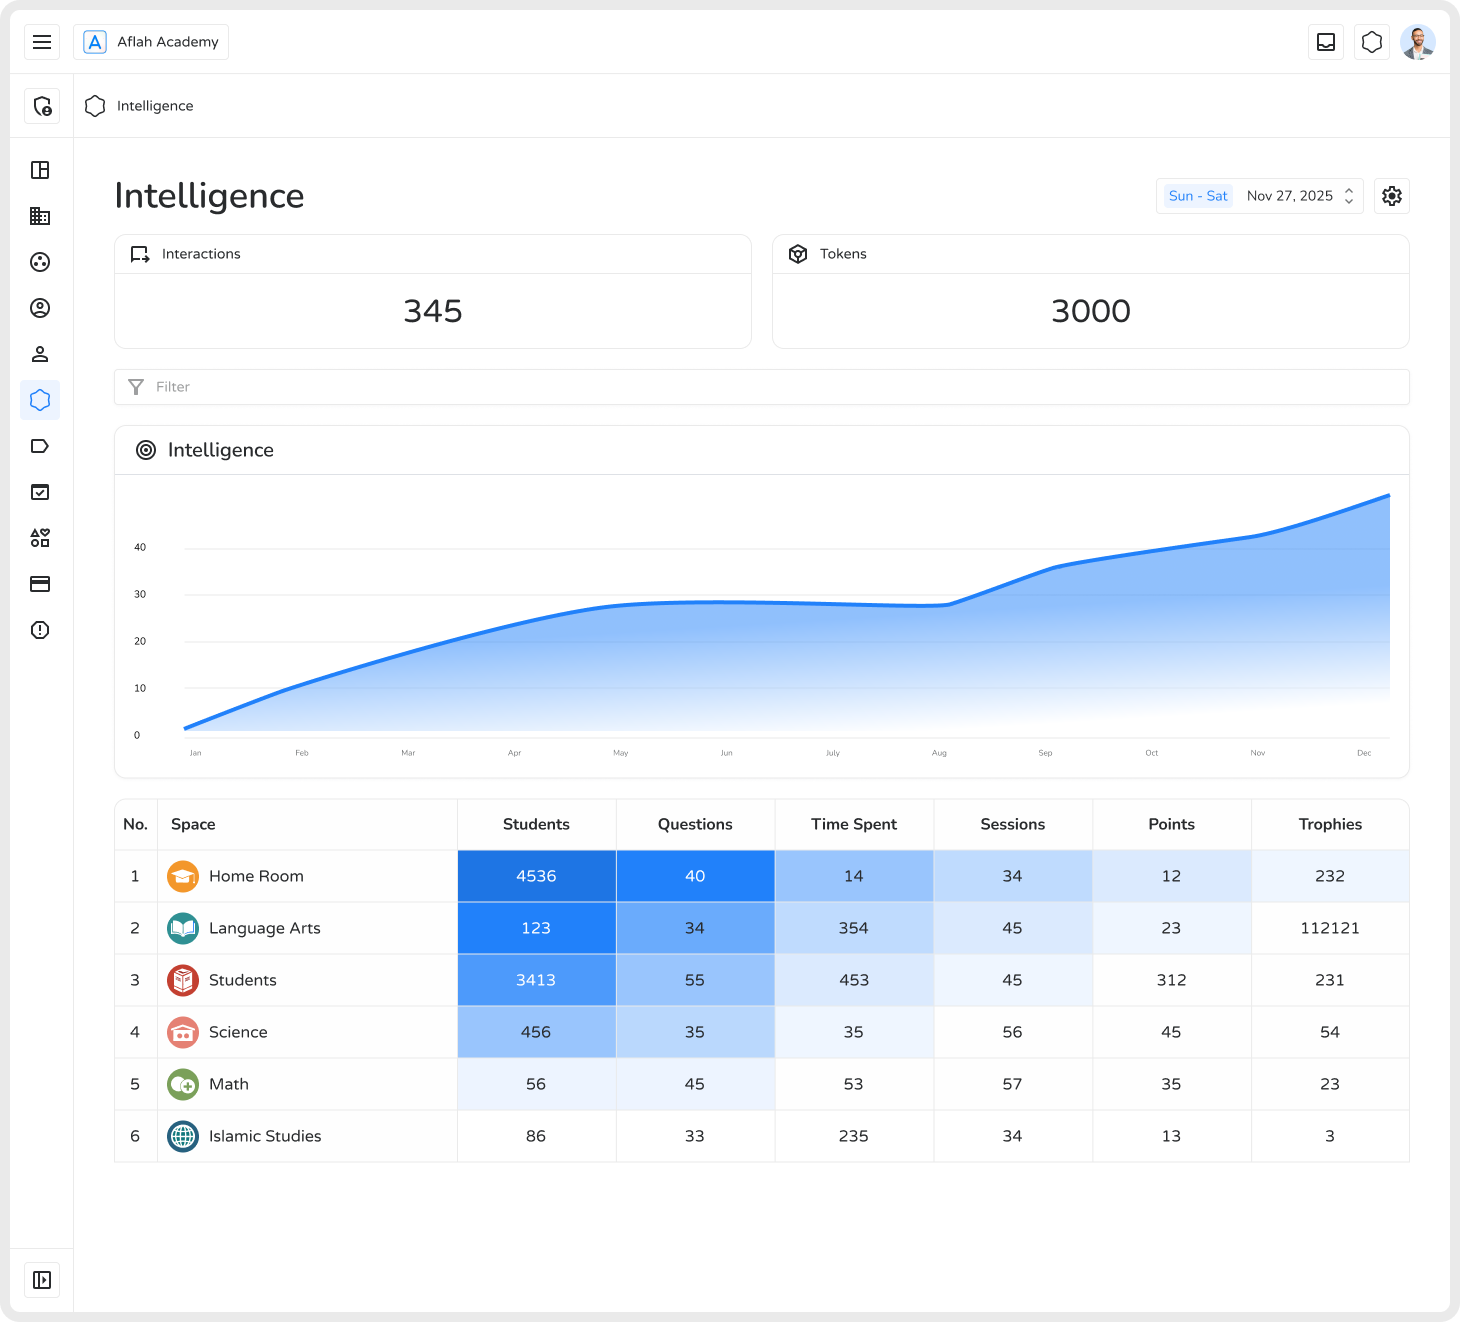1460x1322 pixels.
Task: Click the alerts octagon icon at sidebar bottom
Action: pyautogui.click(x=40, y=630)
